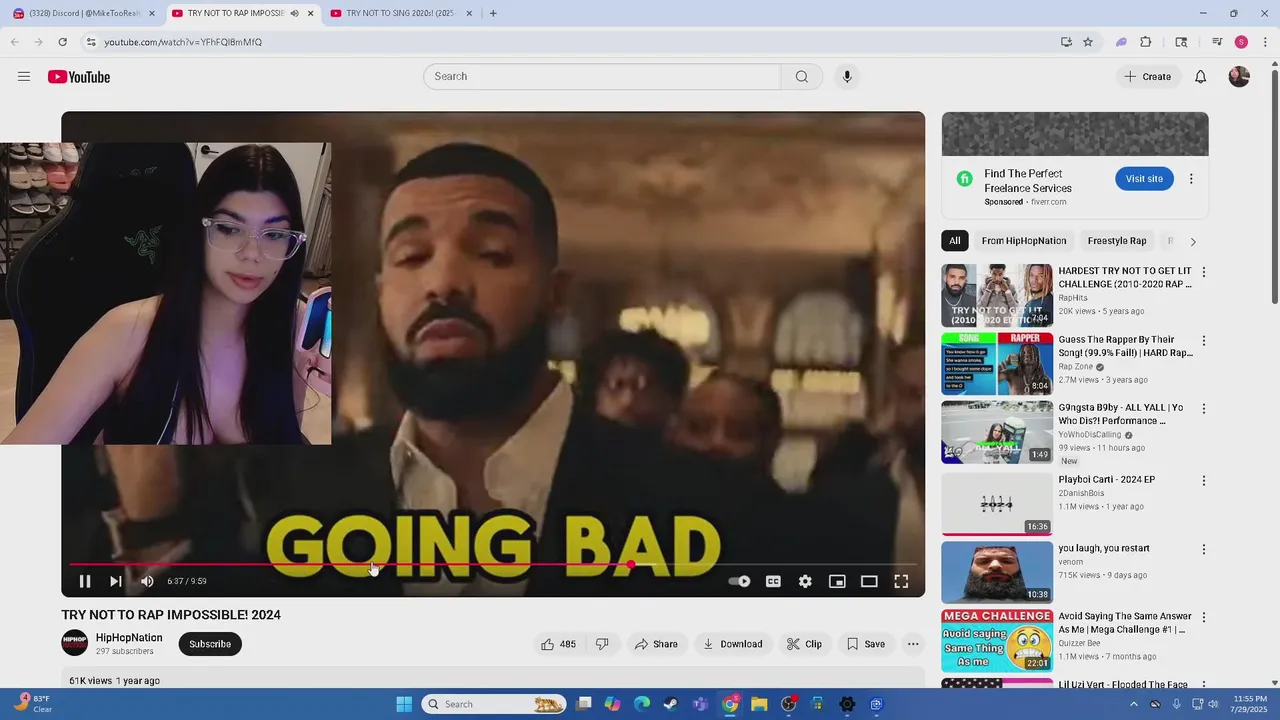1280x720 pixels.
Task: Bookmark this page with star icon
Action: tap(1088, 42)
